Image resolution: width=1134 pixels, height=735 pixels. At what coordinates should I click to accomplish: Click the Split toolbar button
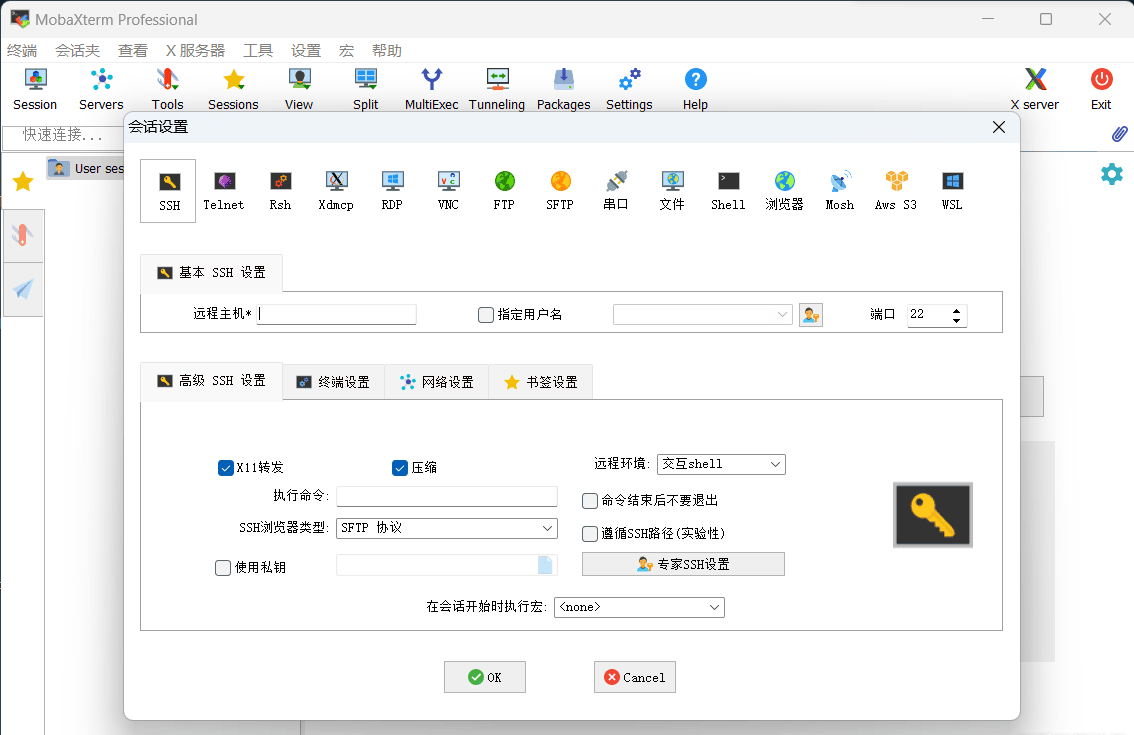[x=365, y=89]
